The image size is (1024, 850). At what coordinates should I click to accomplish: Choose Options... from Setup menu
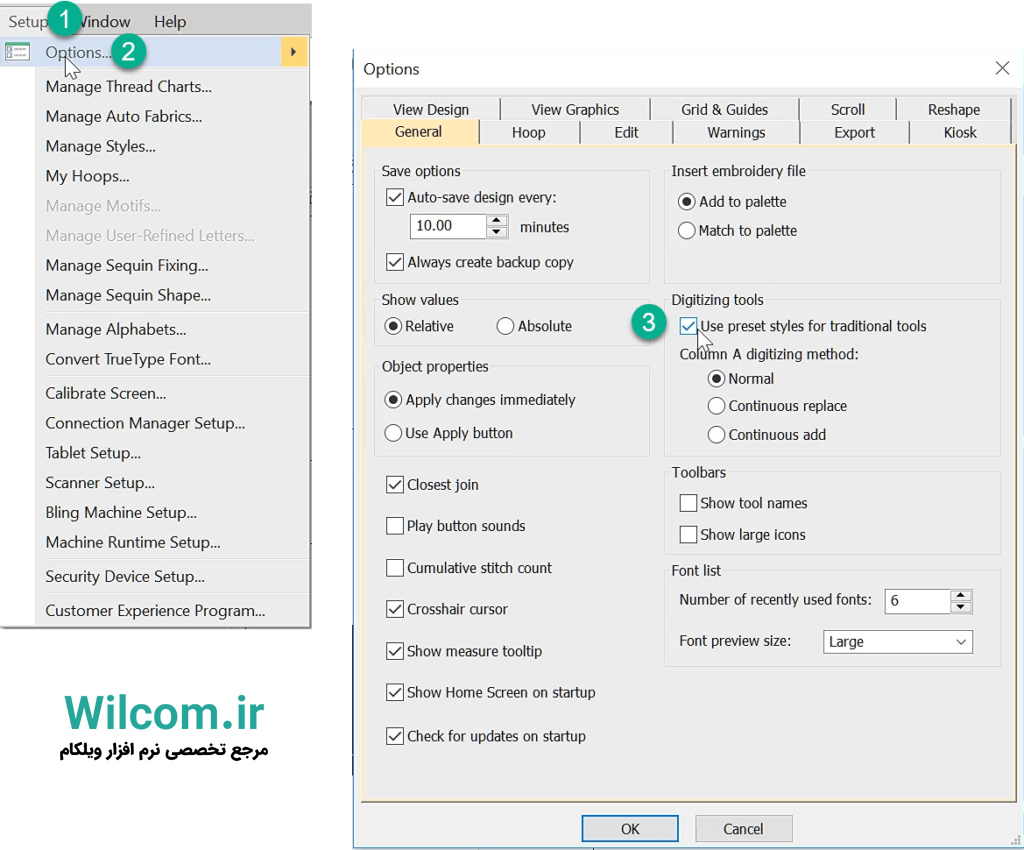coord(154,52)
